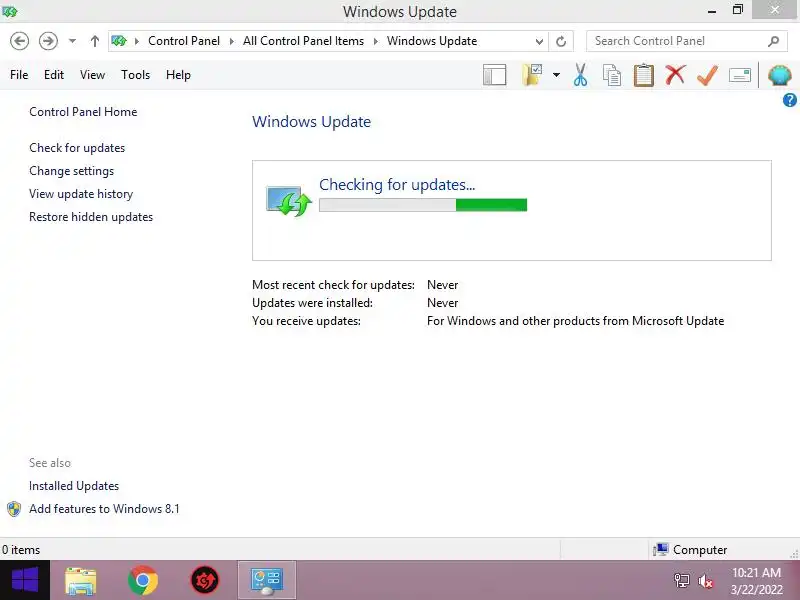
Task: Open the address bar history dropdown
Action: [x=539, y=42]
